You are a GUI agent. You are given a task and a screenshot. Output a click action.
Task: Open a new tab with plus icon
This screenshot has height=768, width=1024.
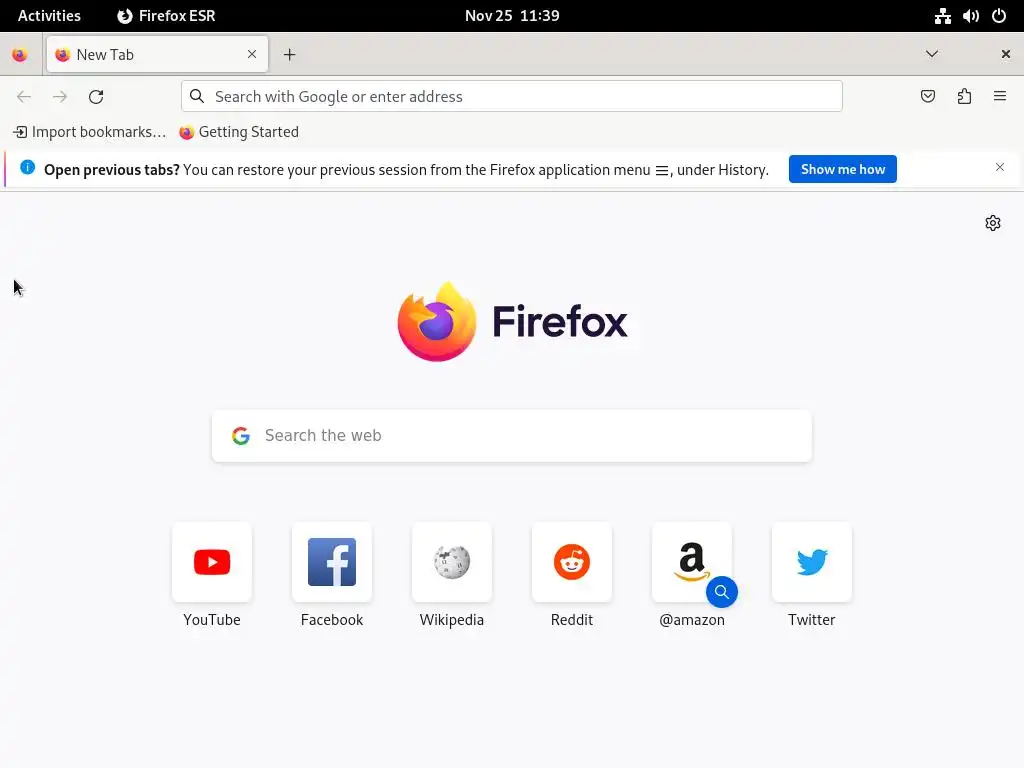click(289, 55)
